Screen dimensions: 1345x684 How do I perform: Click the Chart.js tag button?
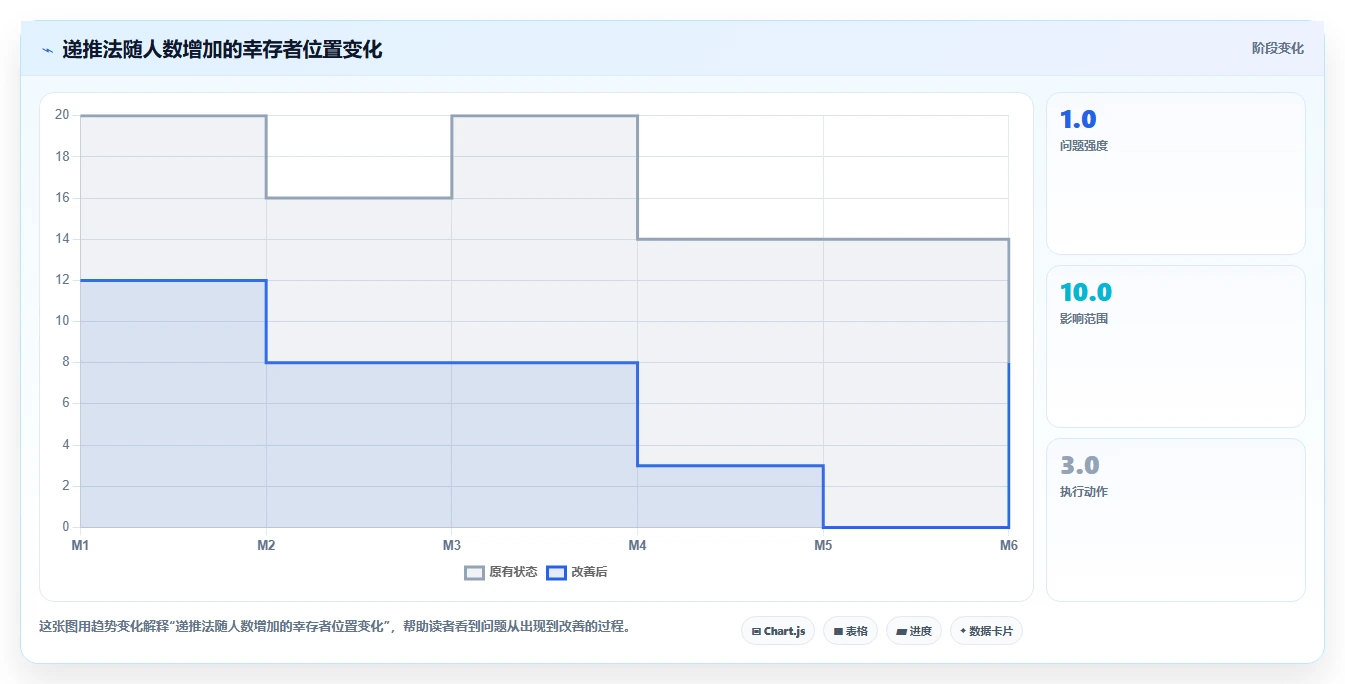point(778,631)
